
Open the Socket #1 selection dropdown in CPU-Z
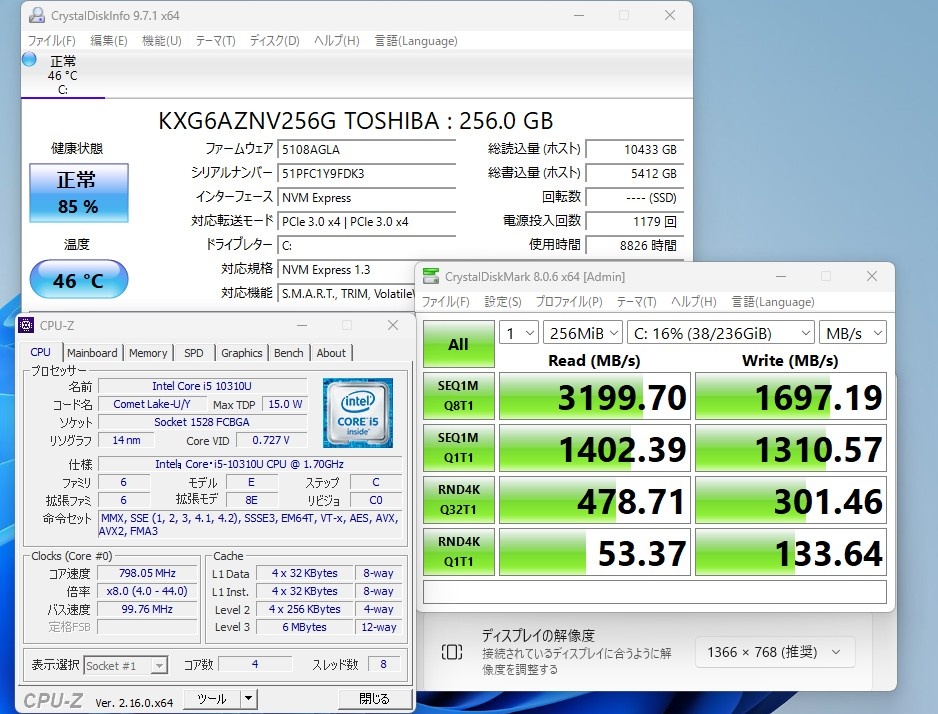[126, 666]
